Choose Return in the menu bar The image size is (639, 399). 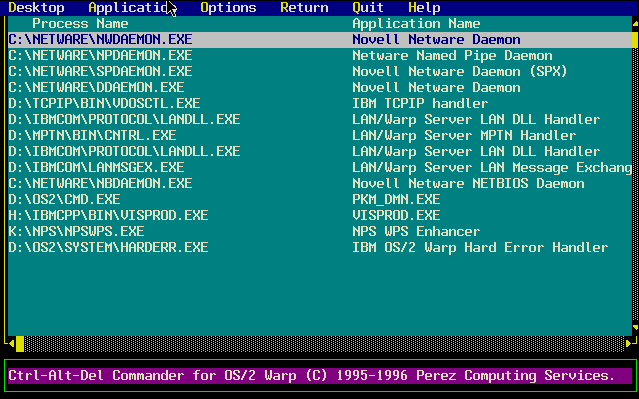tap(304, 8)
